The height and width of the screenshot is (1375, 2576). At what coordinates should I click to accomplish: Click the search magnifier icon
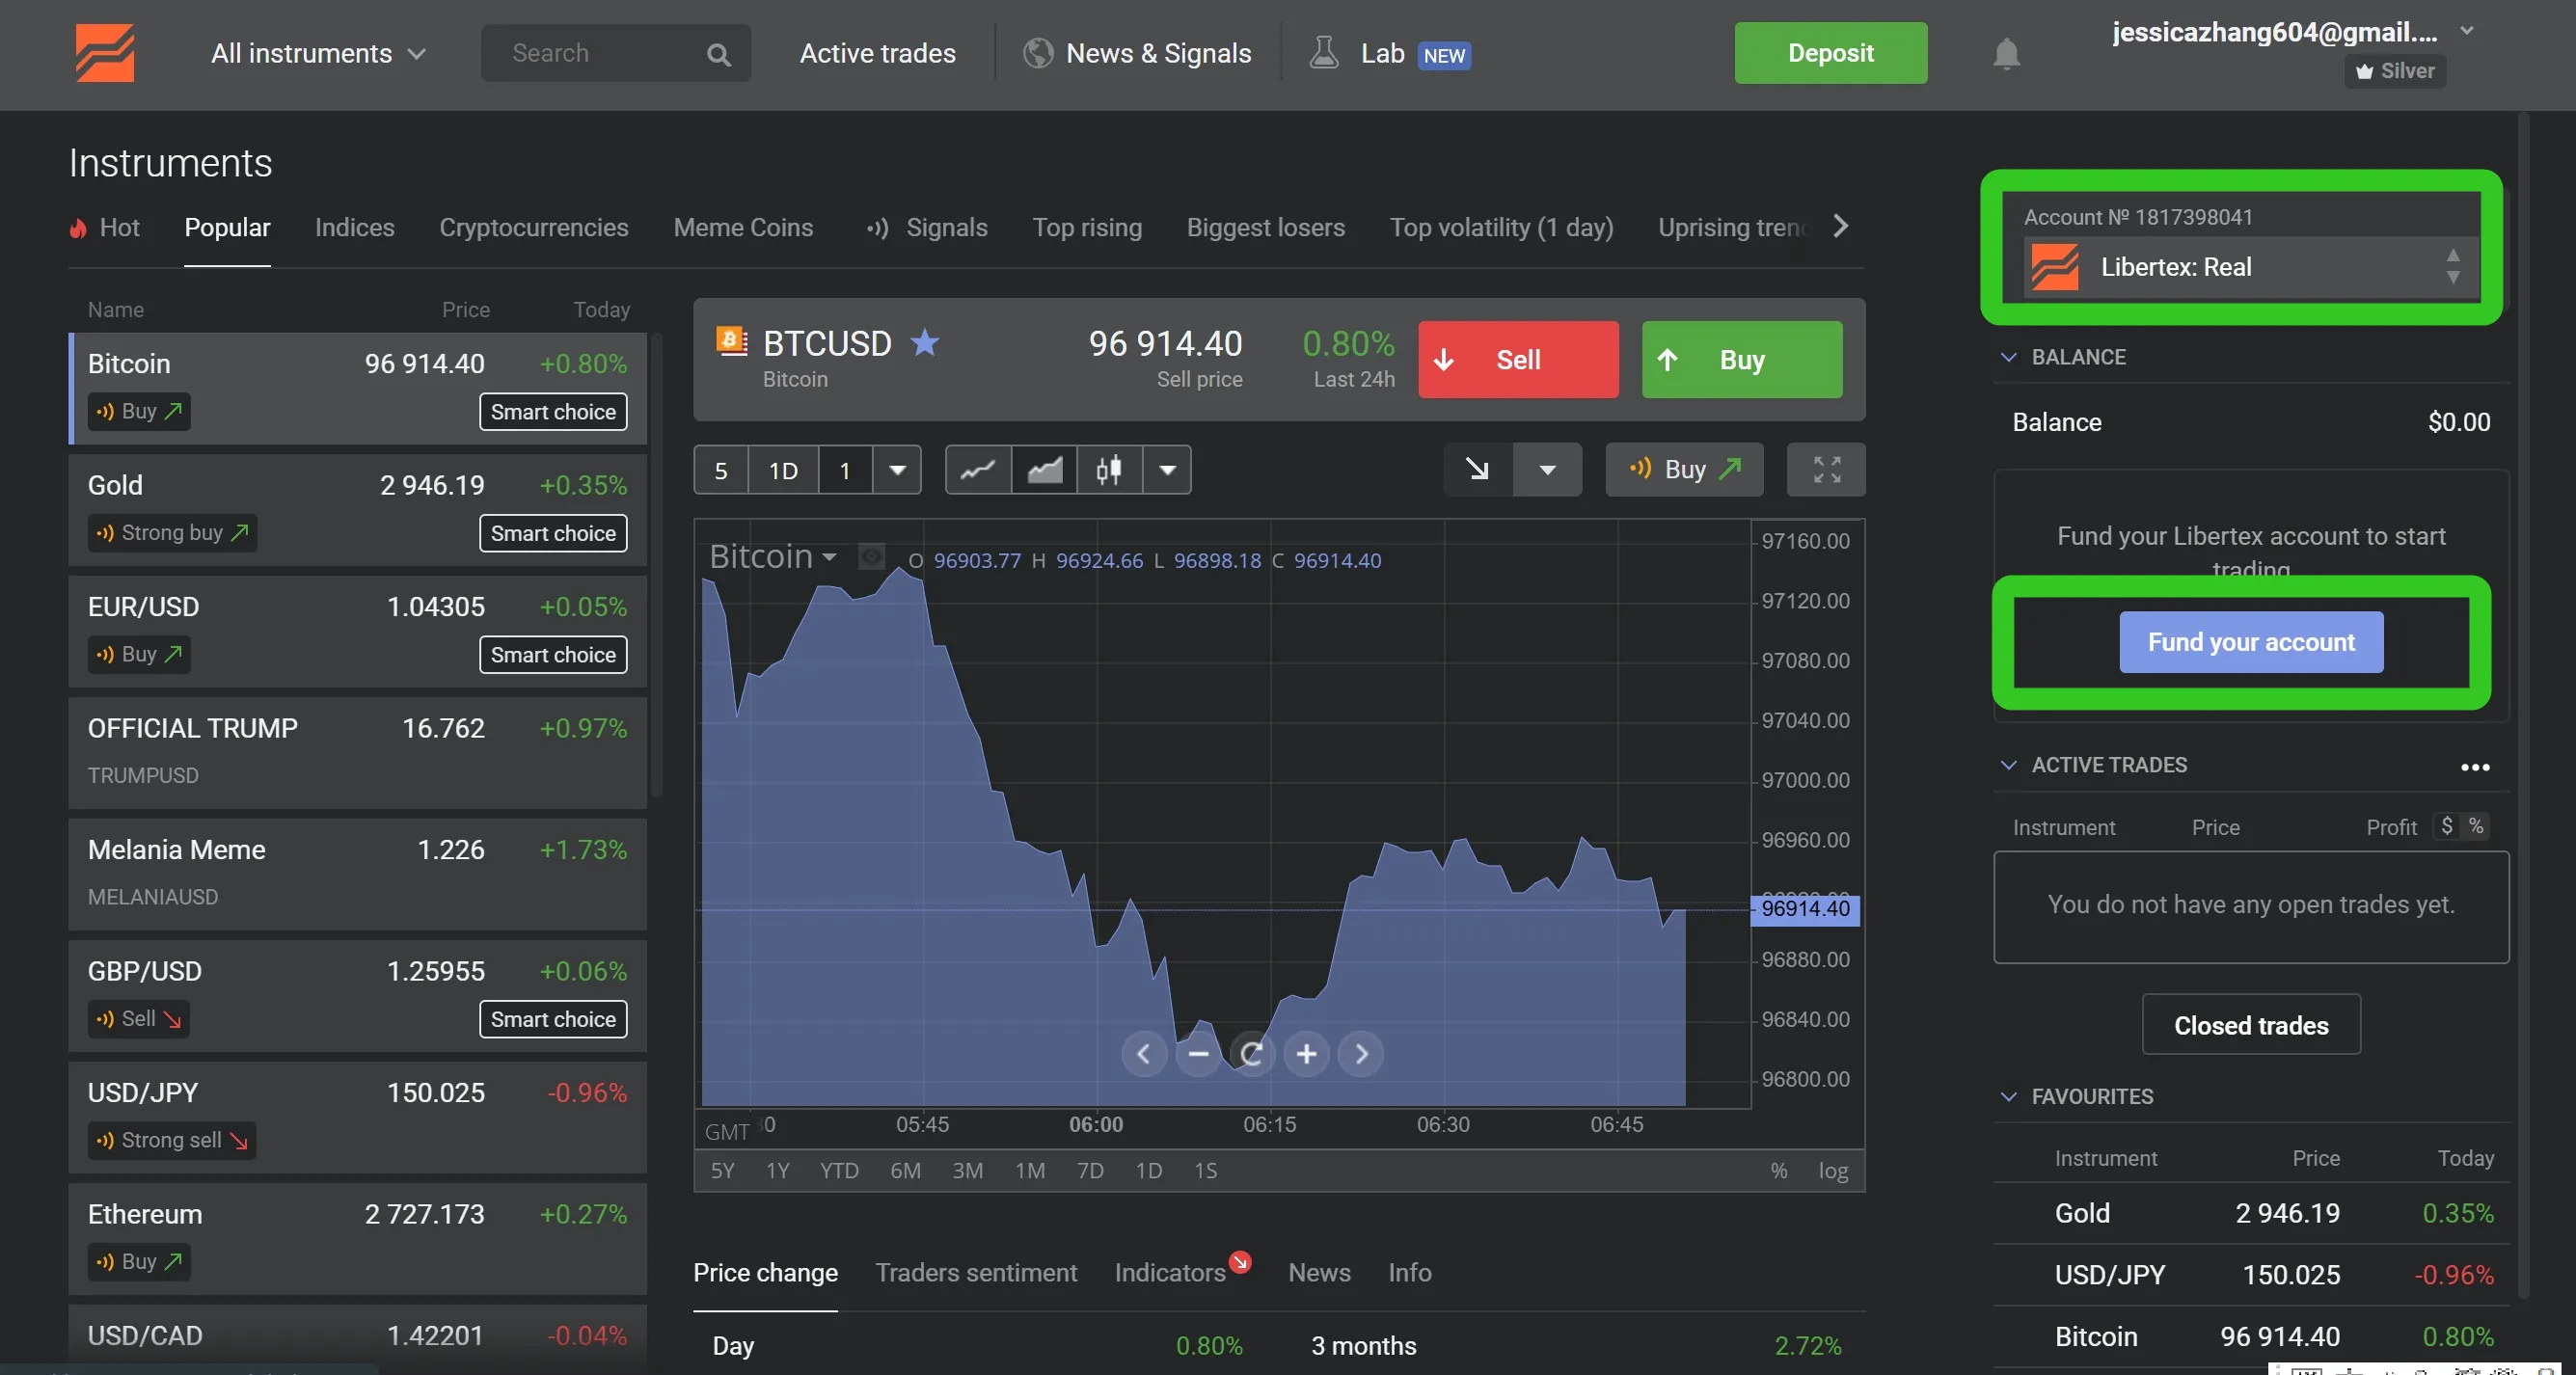[x=718, y=54]
